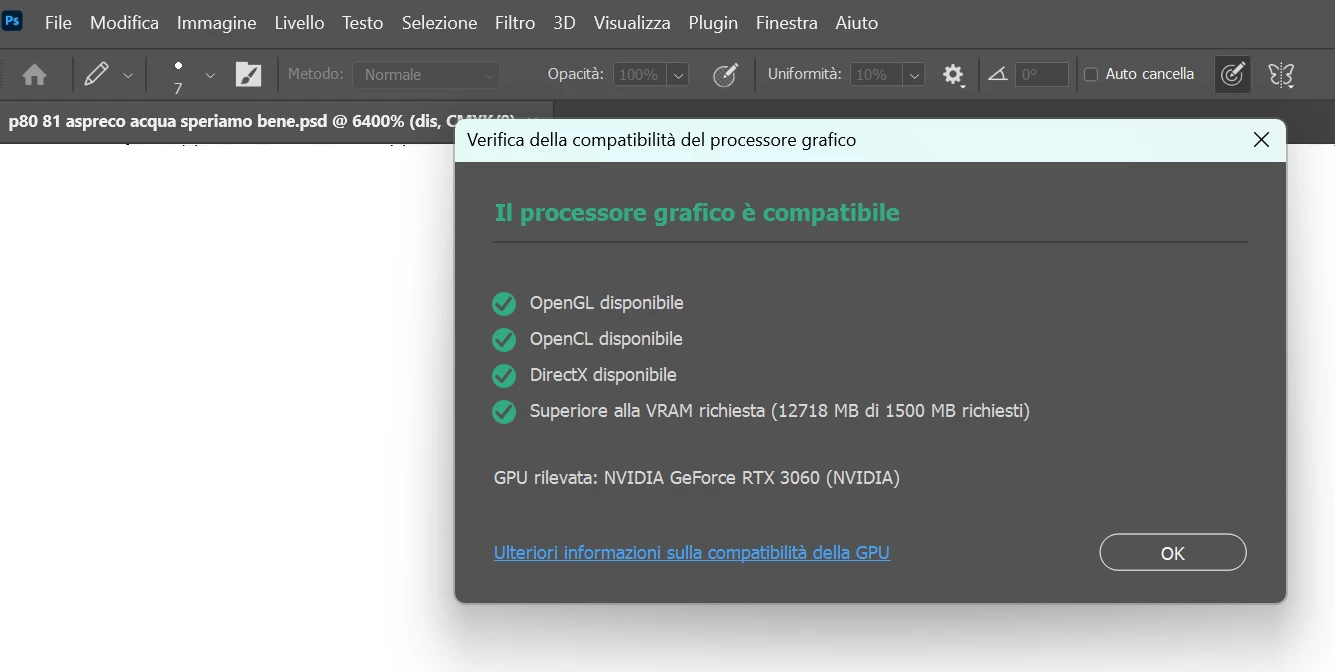Enable the Auto cancella checkbox
The image size is (1335, 672).
1091,74
